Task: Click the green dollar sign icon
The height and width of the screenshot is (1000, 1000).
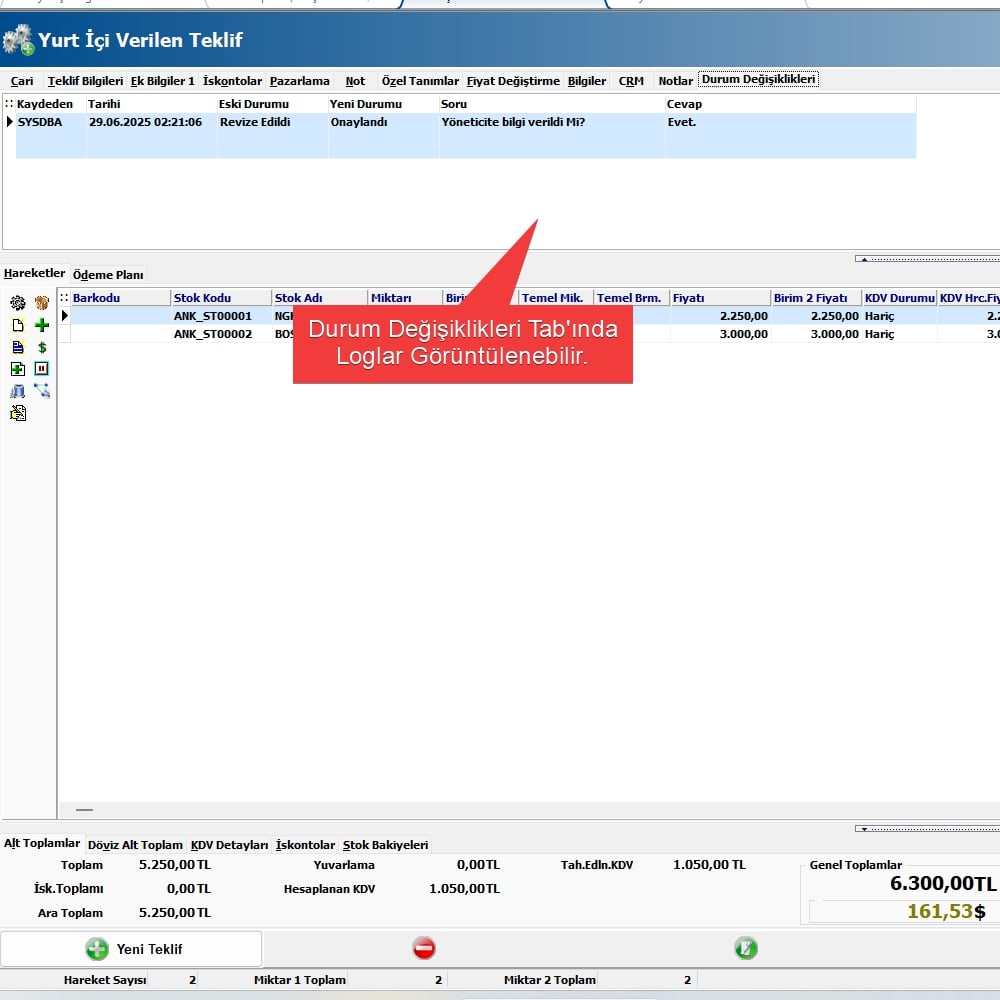Action: click(42, 347)
